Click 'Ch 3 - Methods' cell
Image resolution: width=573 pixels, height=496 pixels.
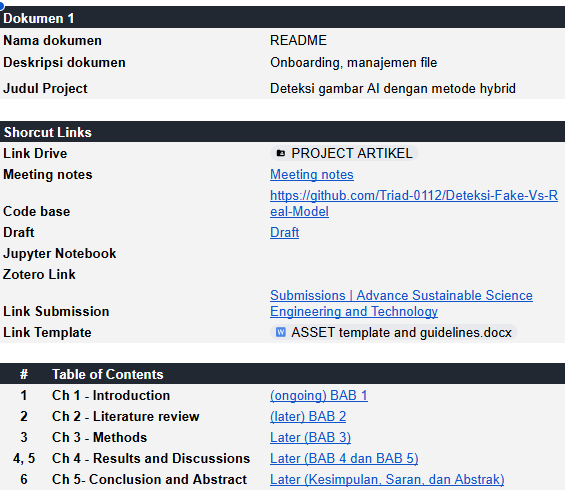click(x=99, y=437)
